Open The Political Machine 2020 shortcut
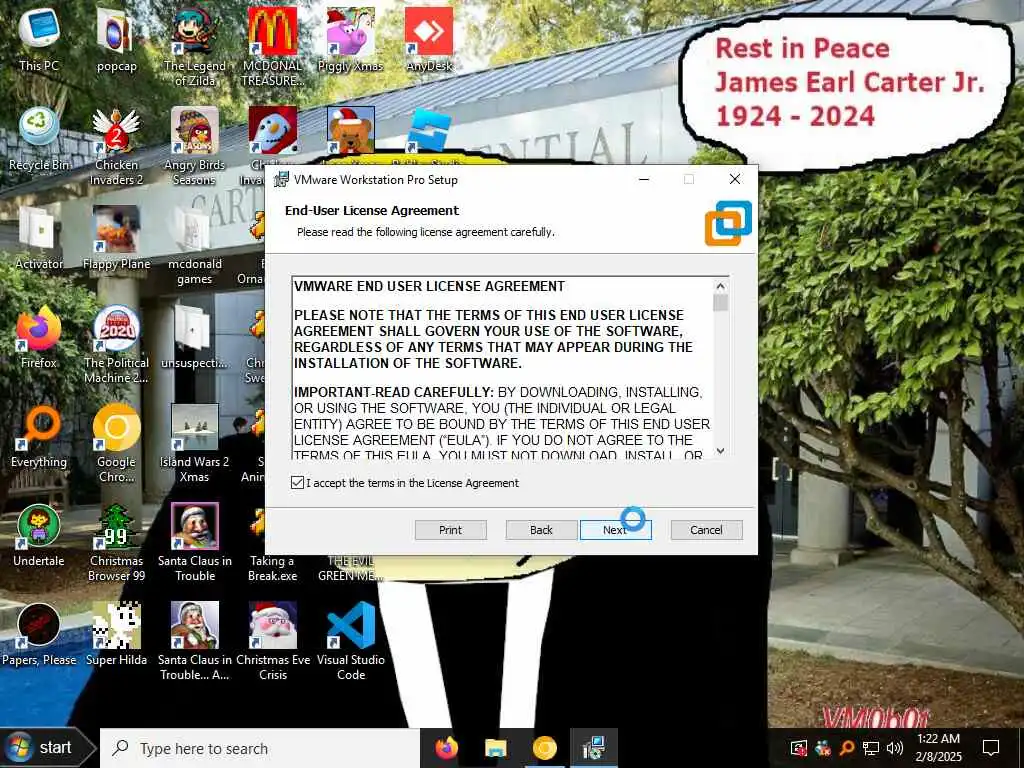The height and width of the screenshot is (768, 1024). coord(116,345)
